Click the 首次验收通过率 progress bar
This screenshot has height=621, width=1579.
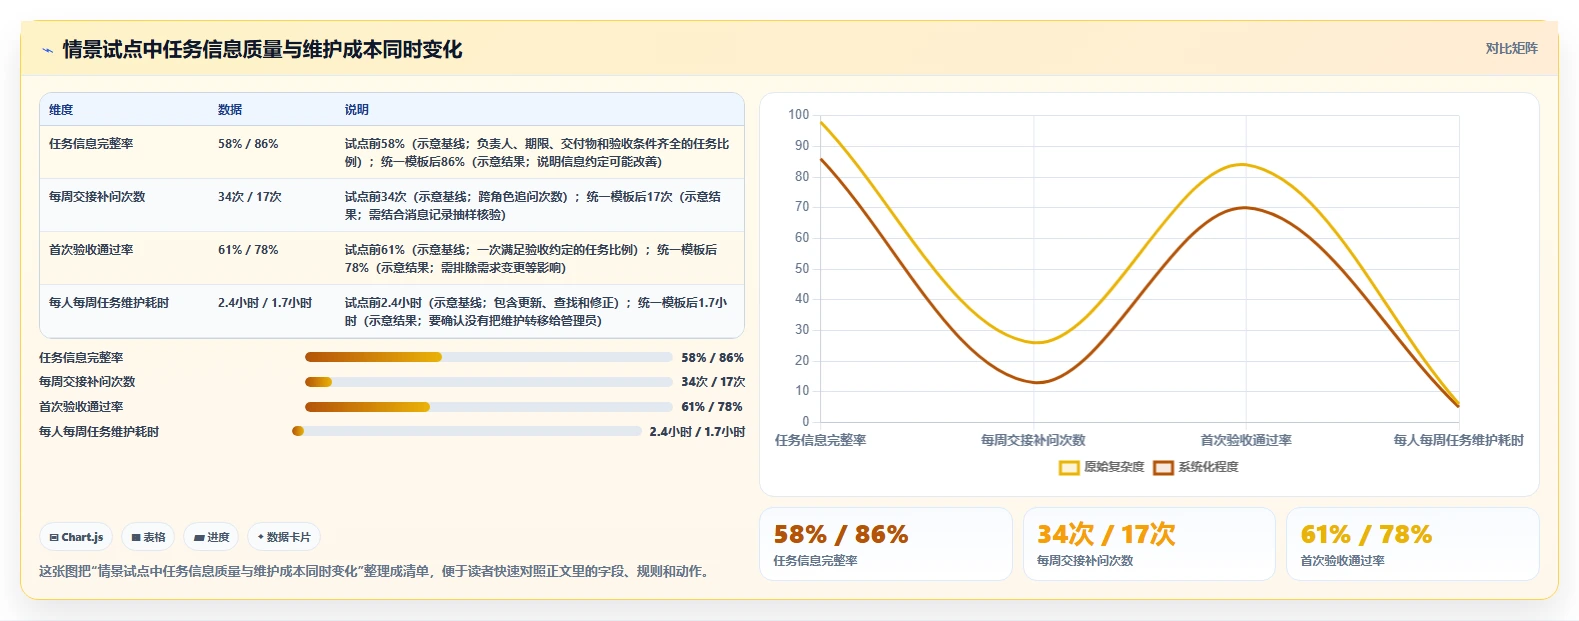click(488, 407)
